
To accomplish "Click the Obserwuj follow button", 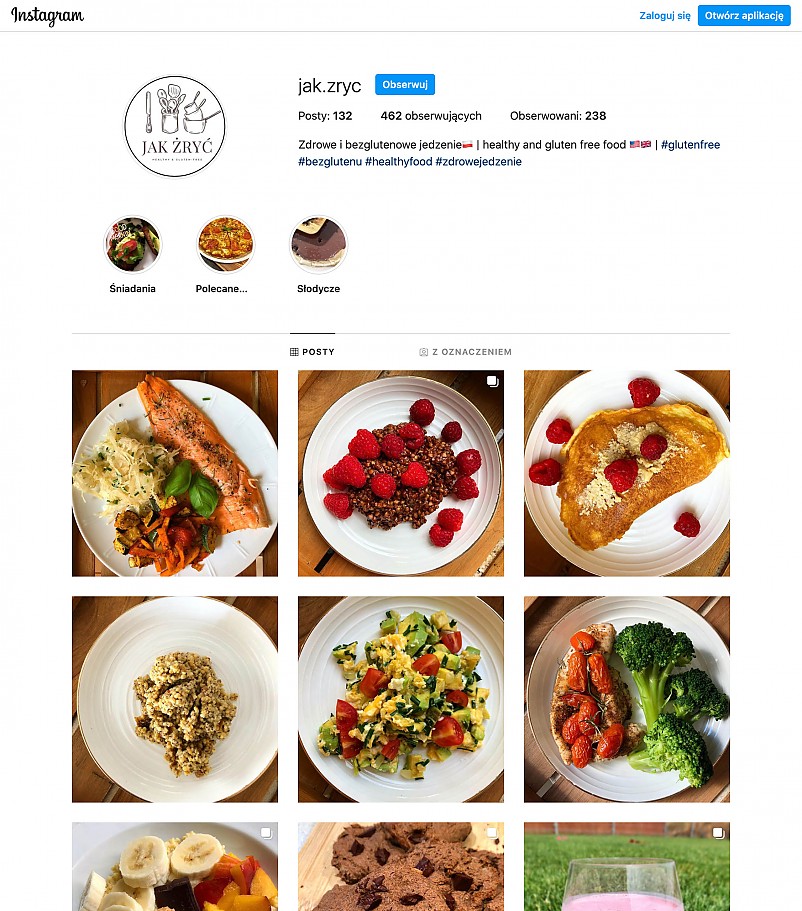I will point(405,85).
